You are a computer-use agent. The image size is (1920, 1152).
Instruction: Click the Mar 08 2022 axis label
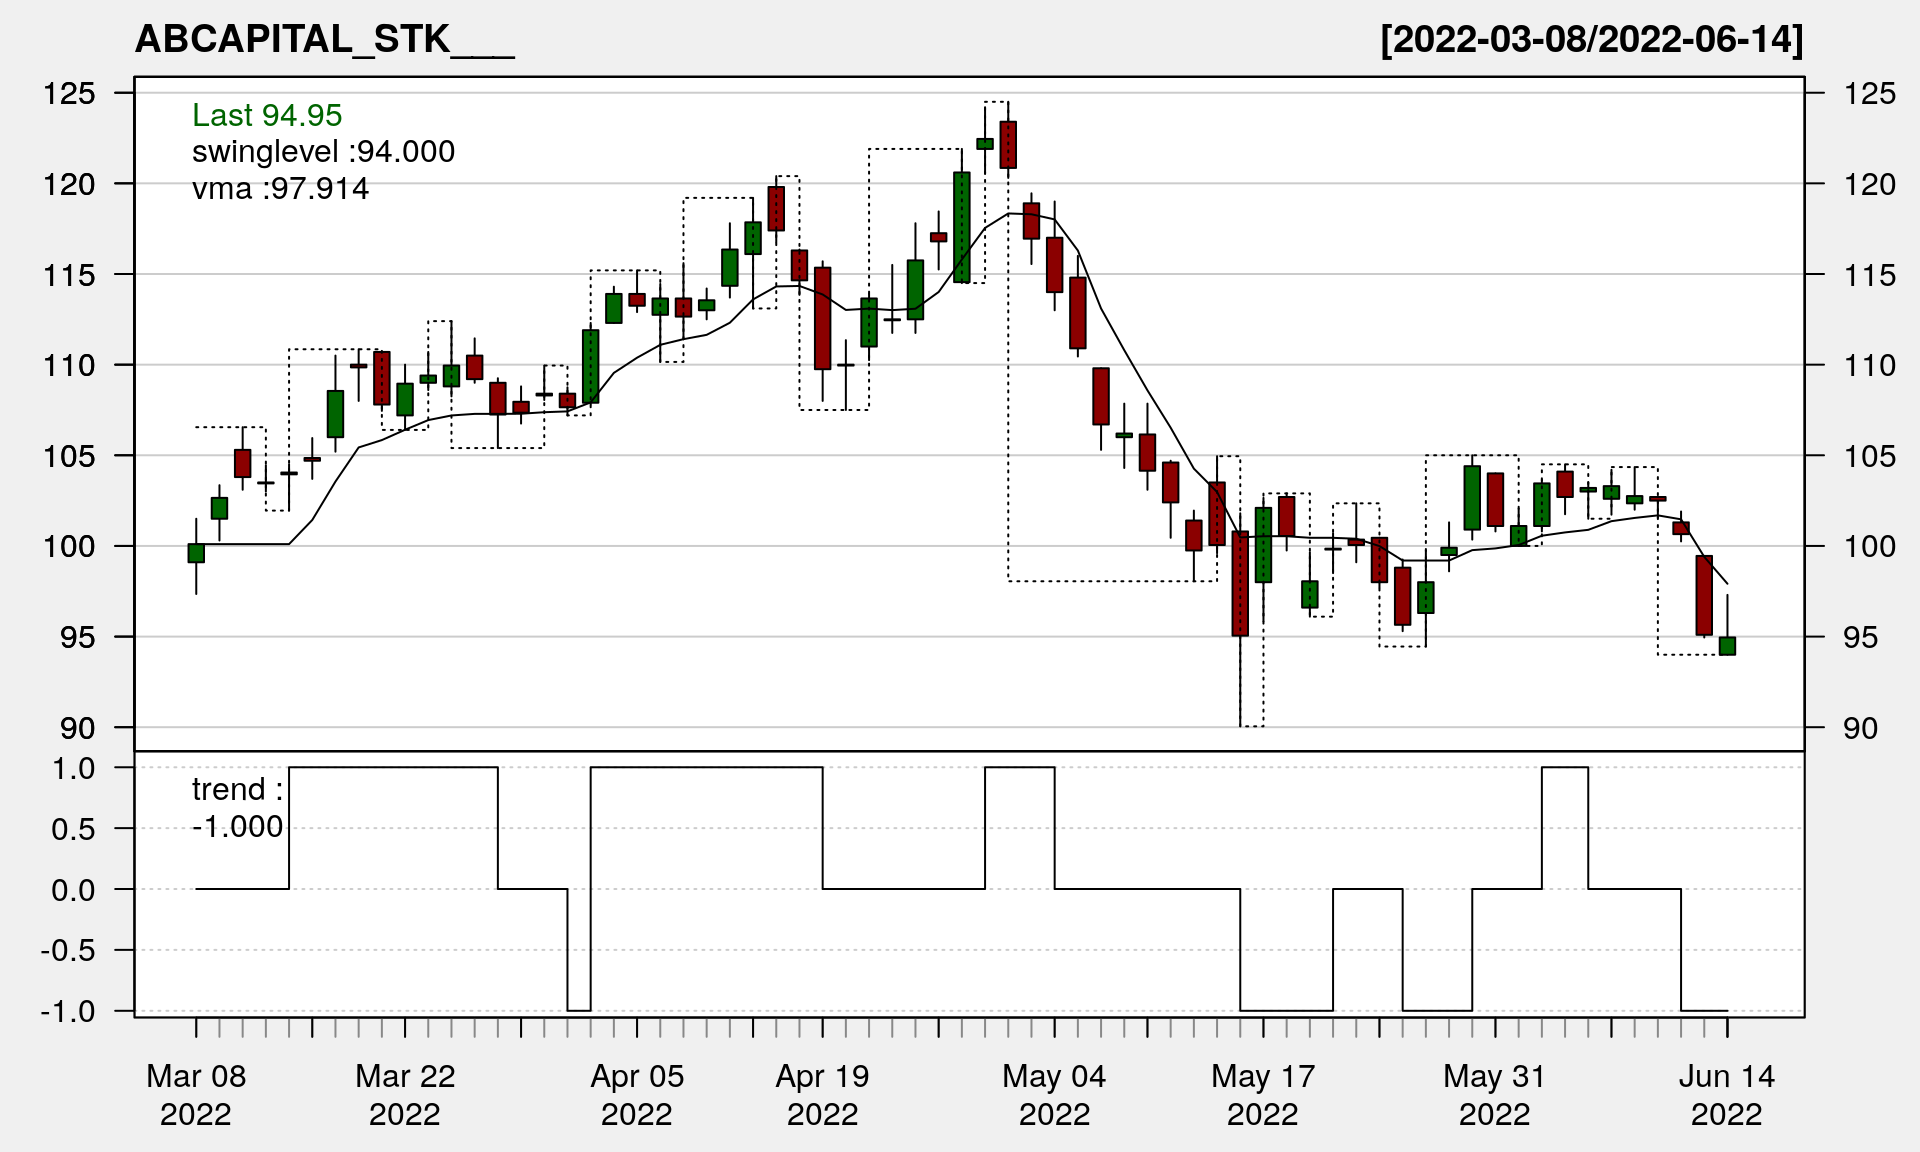click(x=196, y=1094)
